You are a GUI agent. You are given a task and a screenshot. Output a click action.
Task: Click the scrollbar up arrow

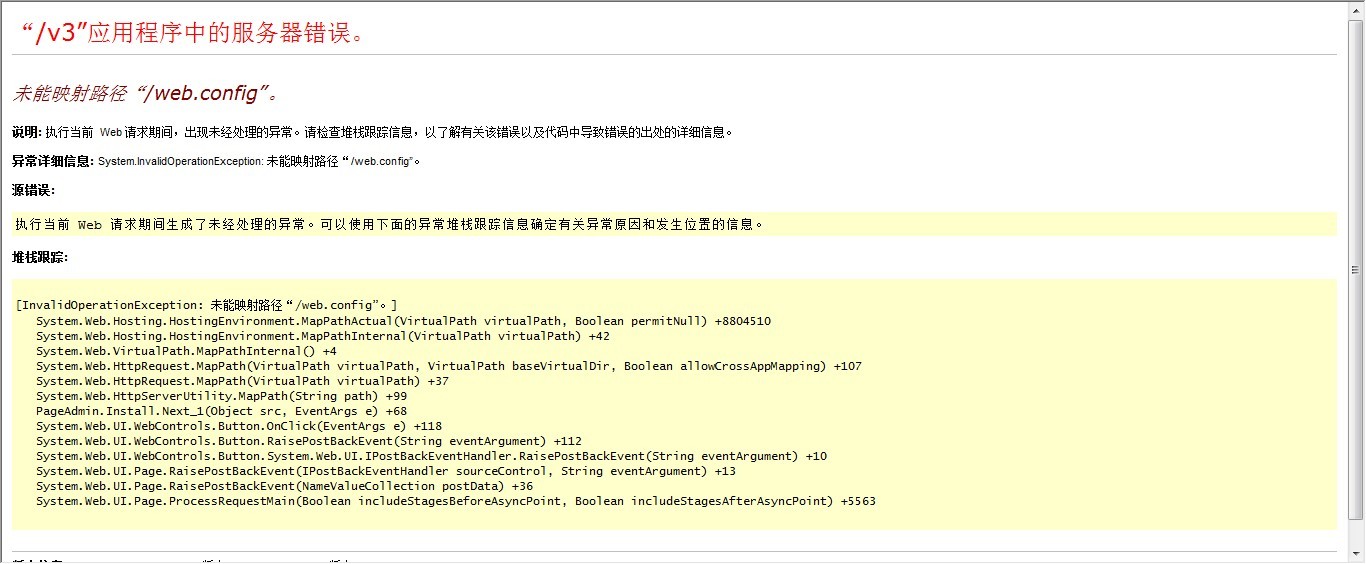[1357, 8]
